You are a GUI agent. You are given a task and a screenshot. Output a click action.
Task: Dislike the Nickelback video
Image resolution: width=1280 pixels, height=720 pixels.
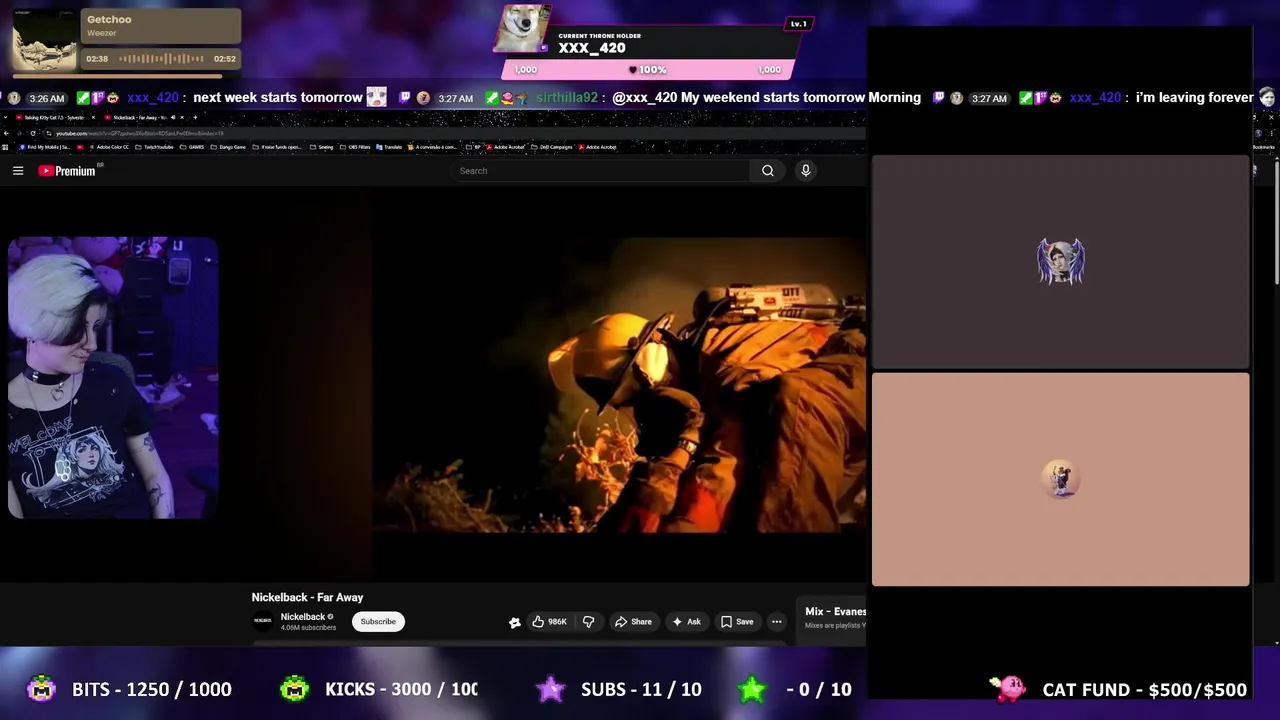point(588,622)
